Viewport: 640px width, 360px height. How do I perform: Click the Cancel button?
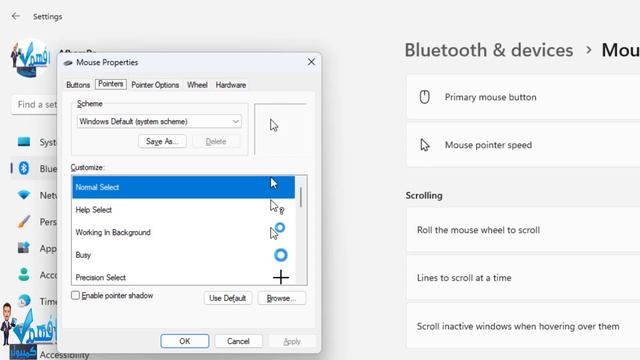coord(238,341)
